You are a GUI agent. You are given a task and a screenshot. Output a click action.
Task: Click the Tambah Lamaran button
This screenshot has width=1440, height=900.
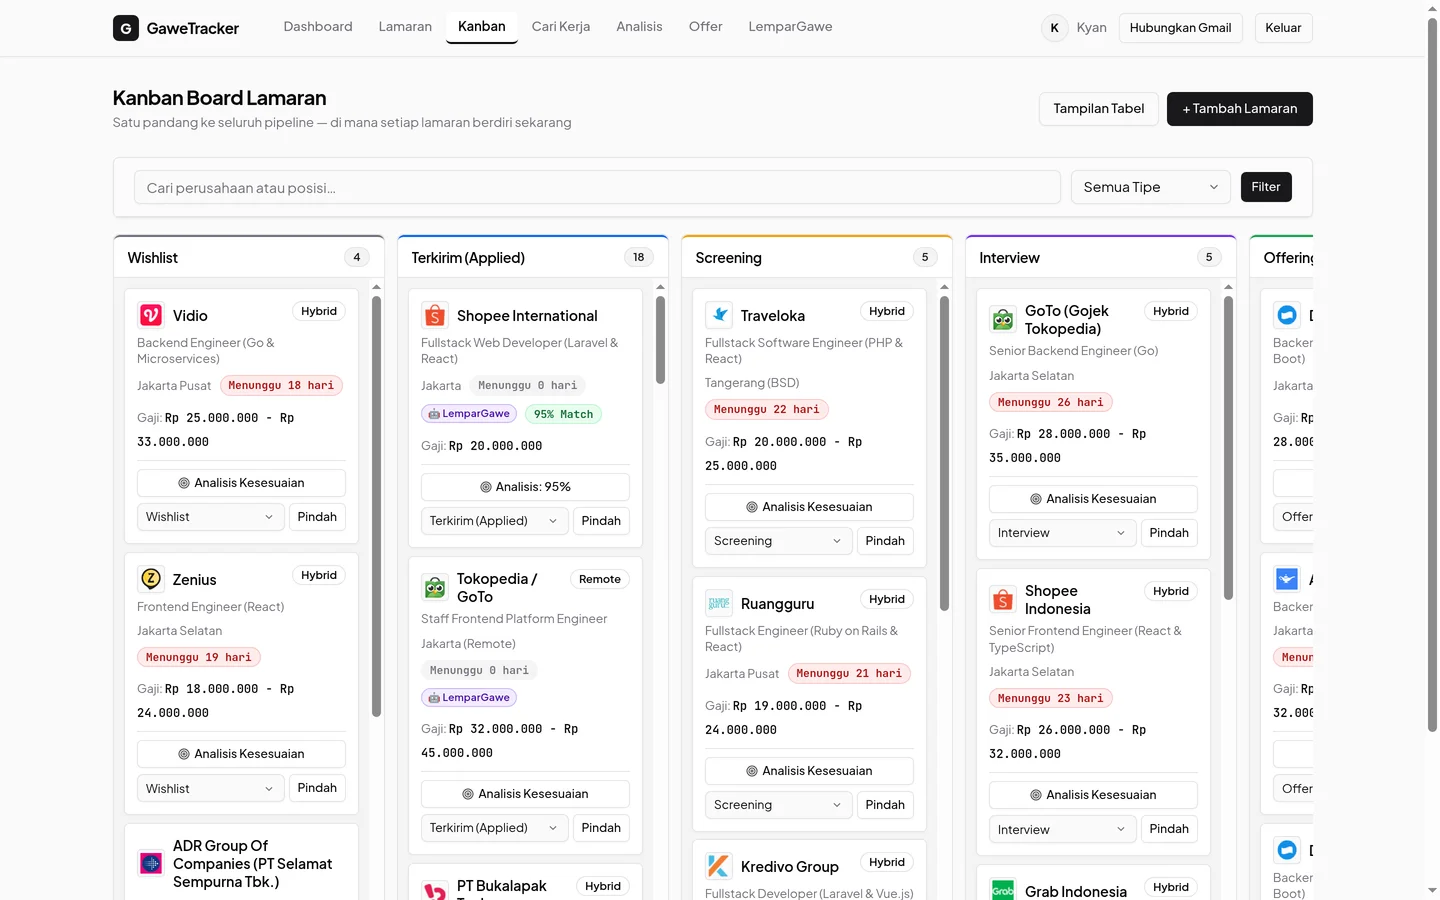1240,109
